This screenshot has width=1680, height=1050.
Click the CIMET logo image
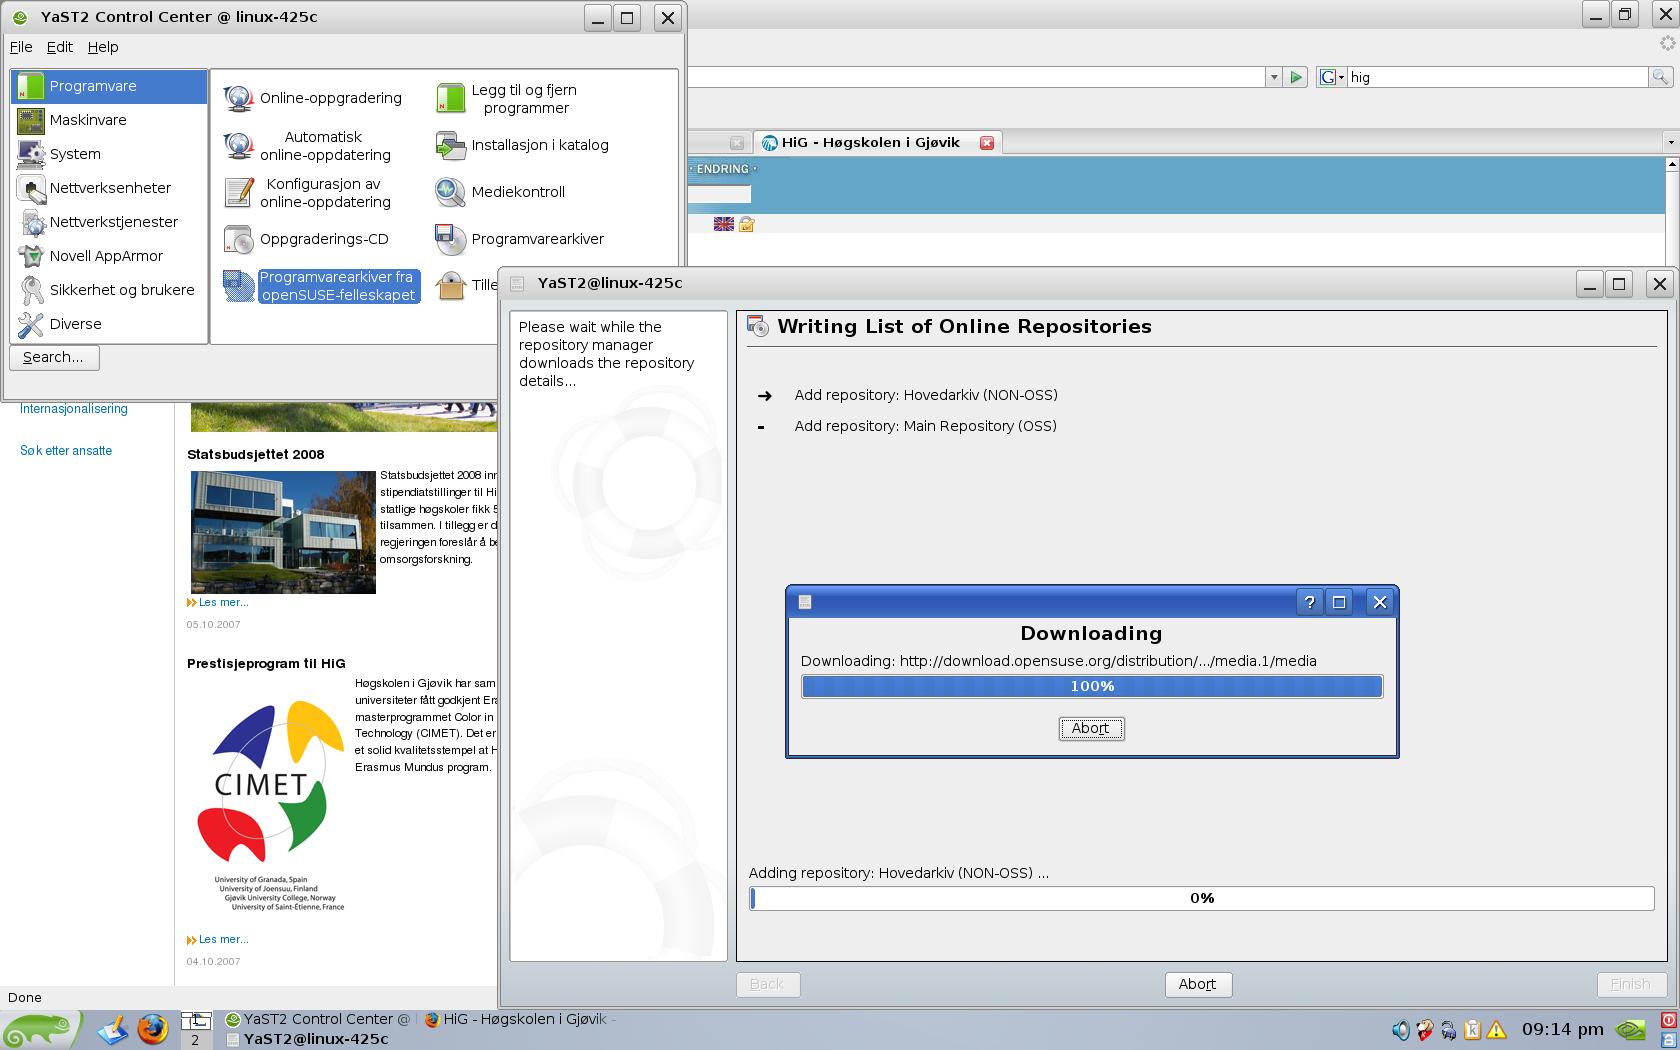270,805
